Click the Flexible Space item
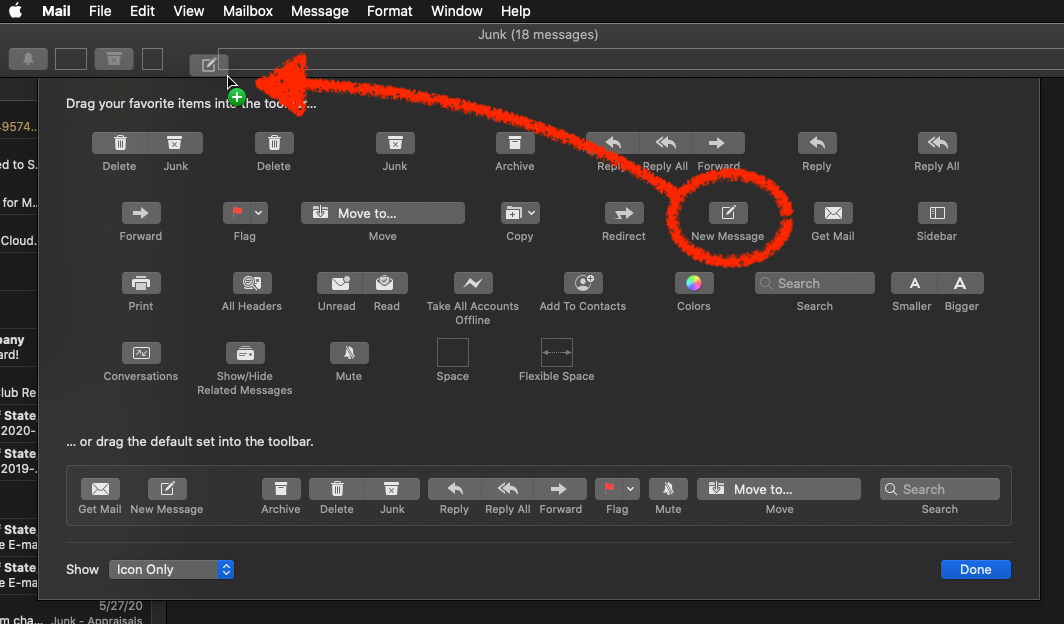The image size is (1064, 624). click(x=557, y=353)
